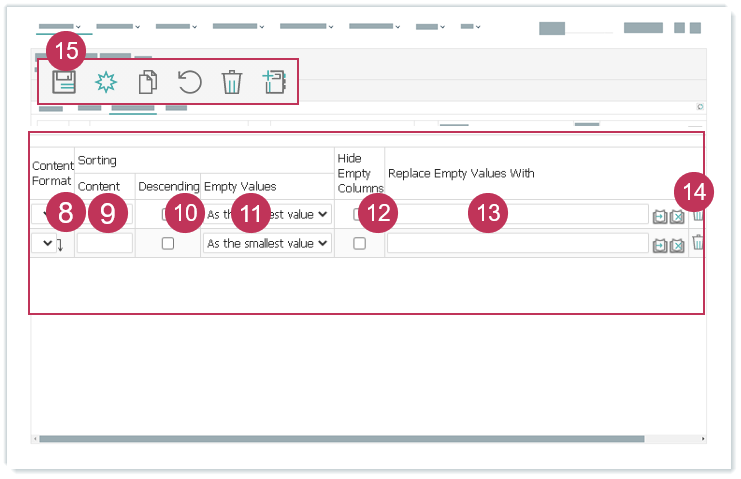Click the Delete trash can toolbar icon
The image size is (741, 479).
[231, 82]
